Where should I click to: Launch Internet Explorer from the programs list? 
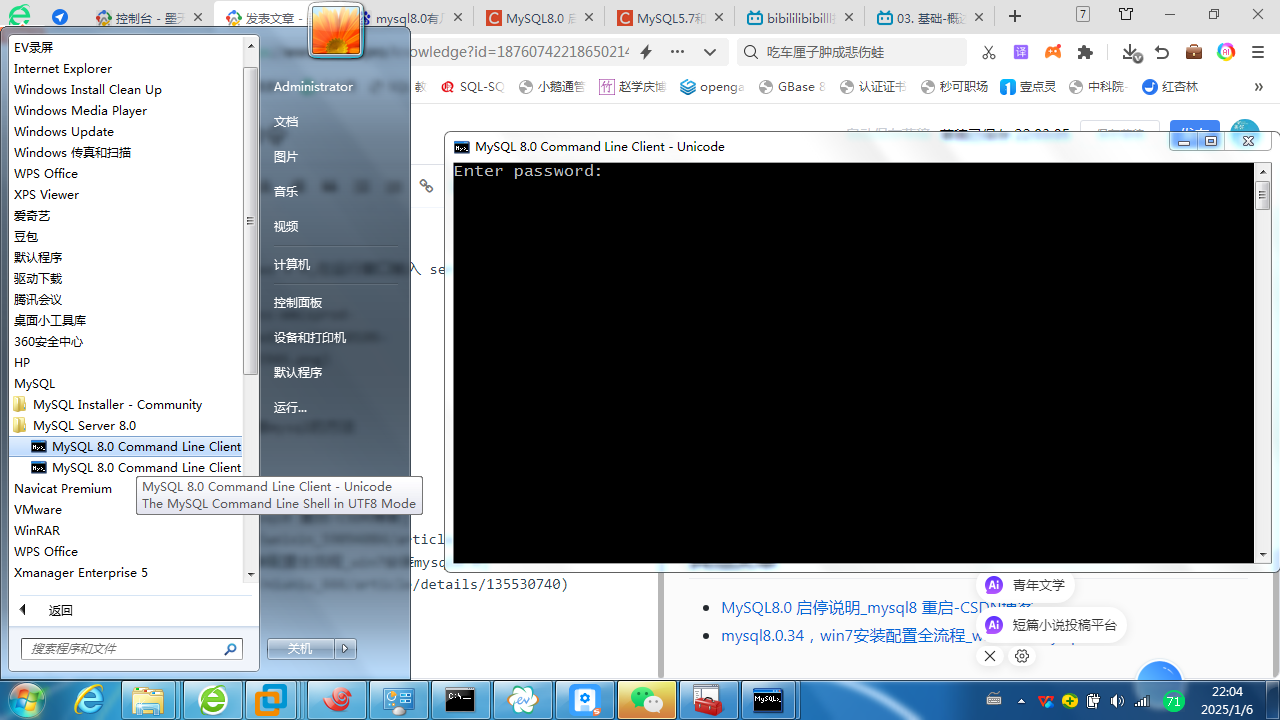click(63, 69)
